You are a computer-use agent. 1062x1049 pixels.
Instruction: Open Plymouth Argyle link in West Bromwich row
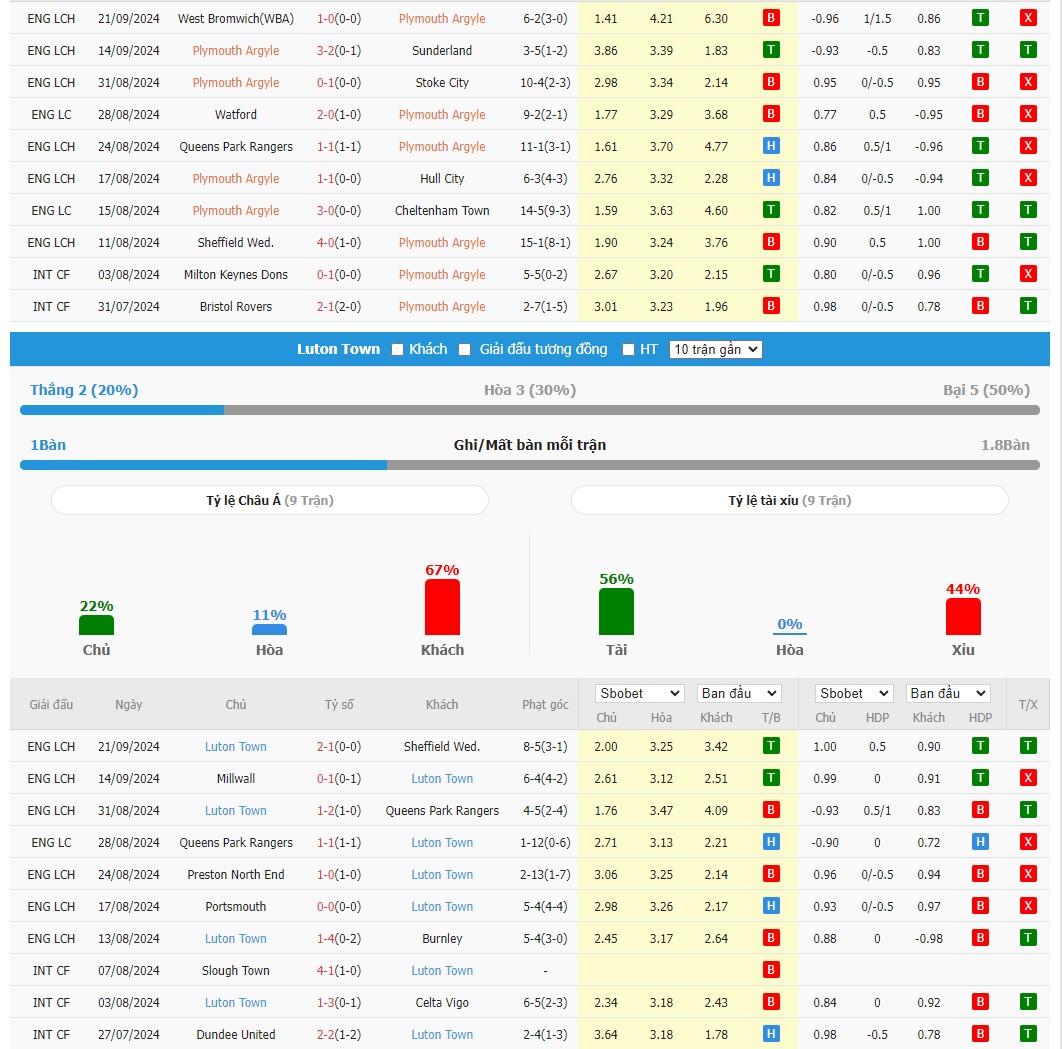(x=442, y=19)
